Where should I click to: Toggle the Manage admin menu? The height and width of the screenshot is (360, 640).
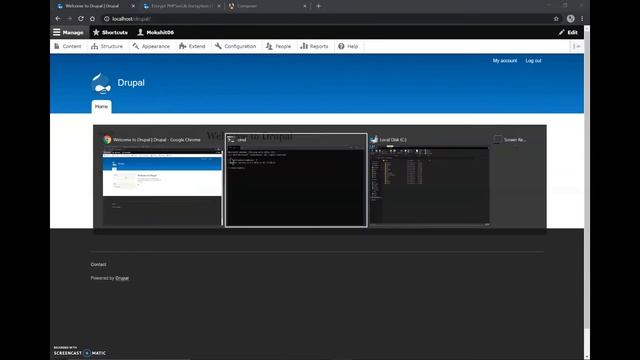(x=68, y=32)
